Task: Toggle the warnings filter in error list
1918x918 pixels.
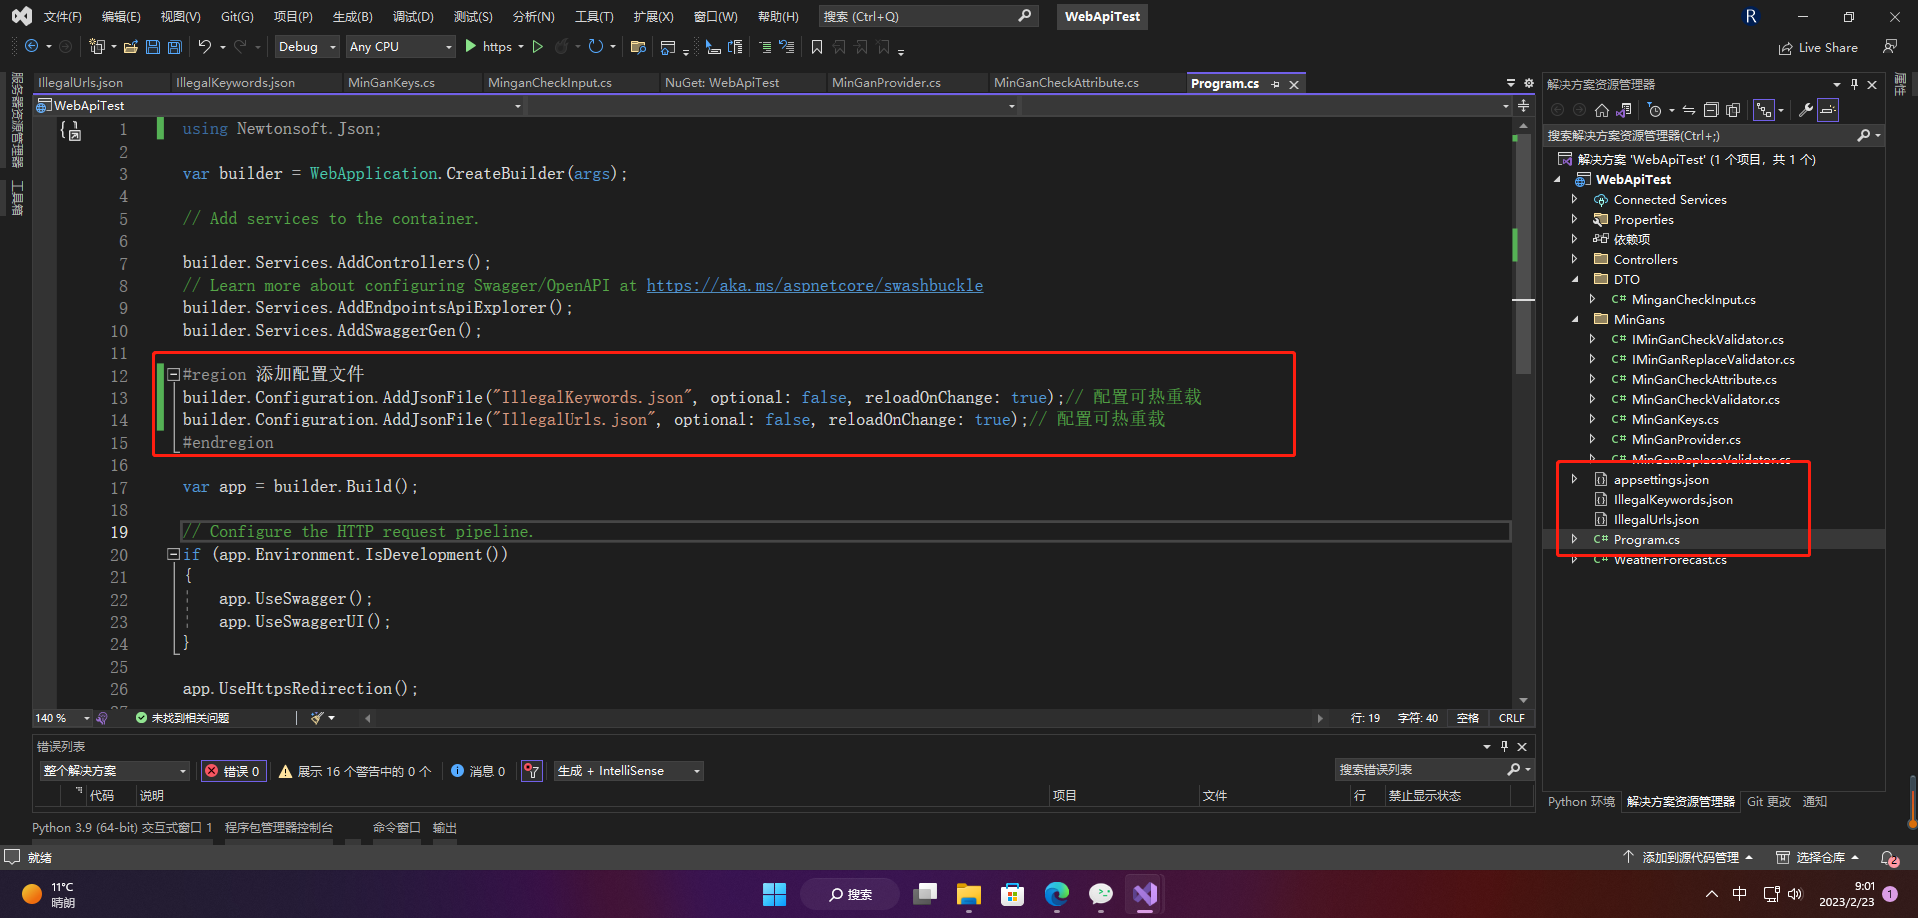Action: [x=355, y=771]
